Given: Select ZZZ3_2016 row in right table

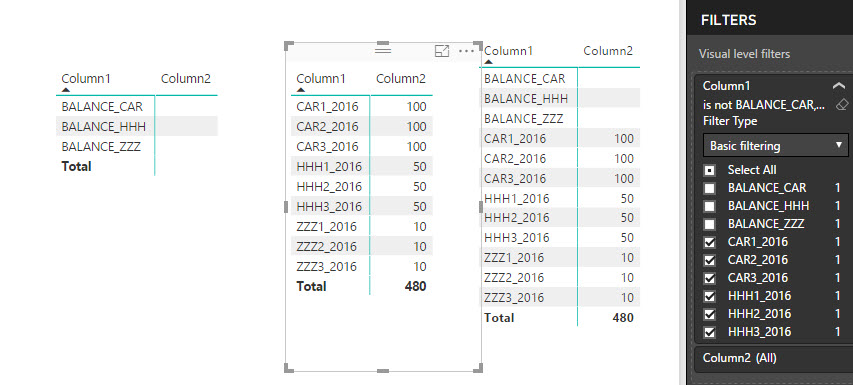Looking at the screenshot, I should (x=559, y=298).
